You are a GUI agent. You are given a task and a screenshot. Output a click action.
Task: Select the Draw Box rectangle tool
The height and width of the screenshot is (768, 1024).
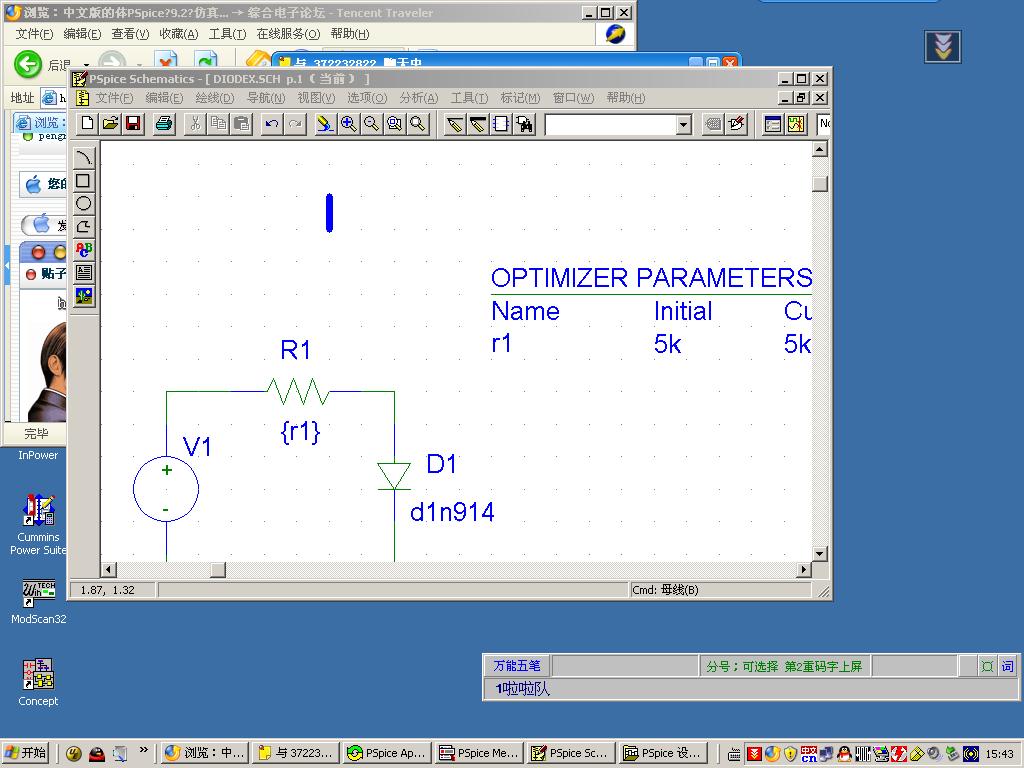pos(84,180)
